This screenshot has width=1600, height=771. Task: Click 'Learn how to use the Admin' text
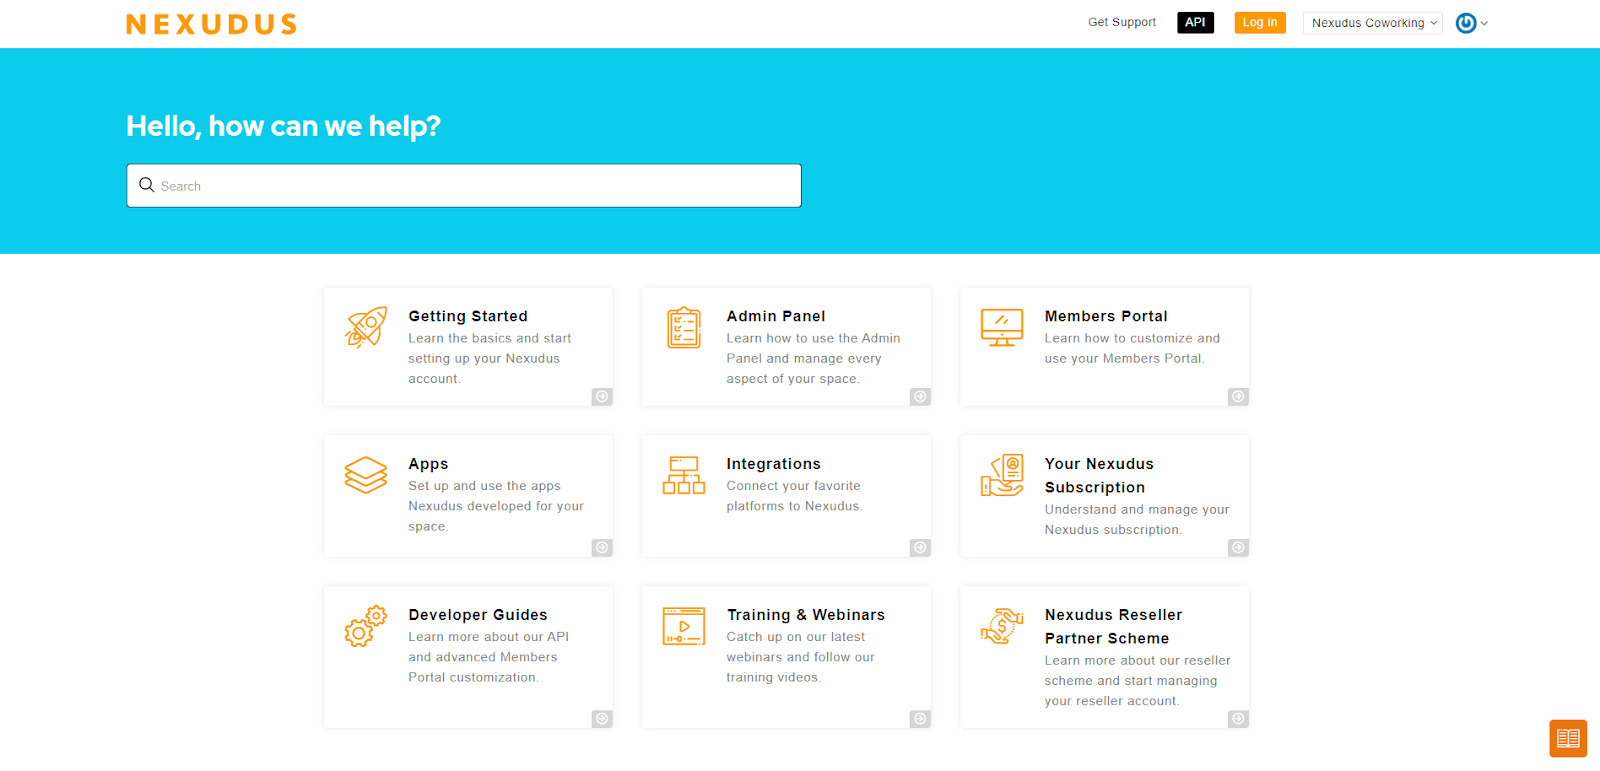pyautogui.click(x=814, y=338)
